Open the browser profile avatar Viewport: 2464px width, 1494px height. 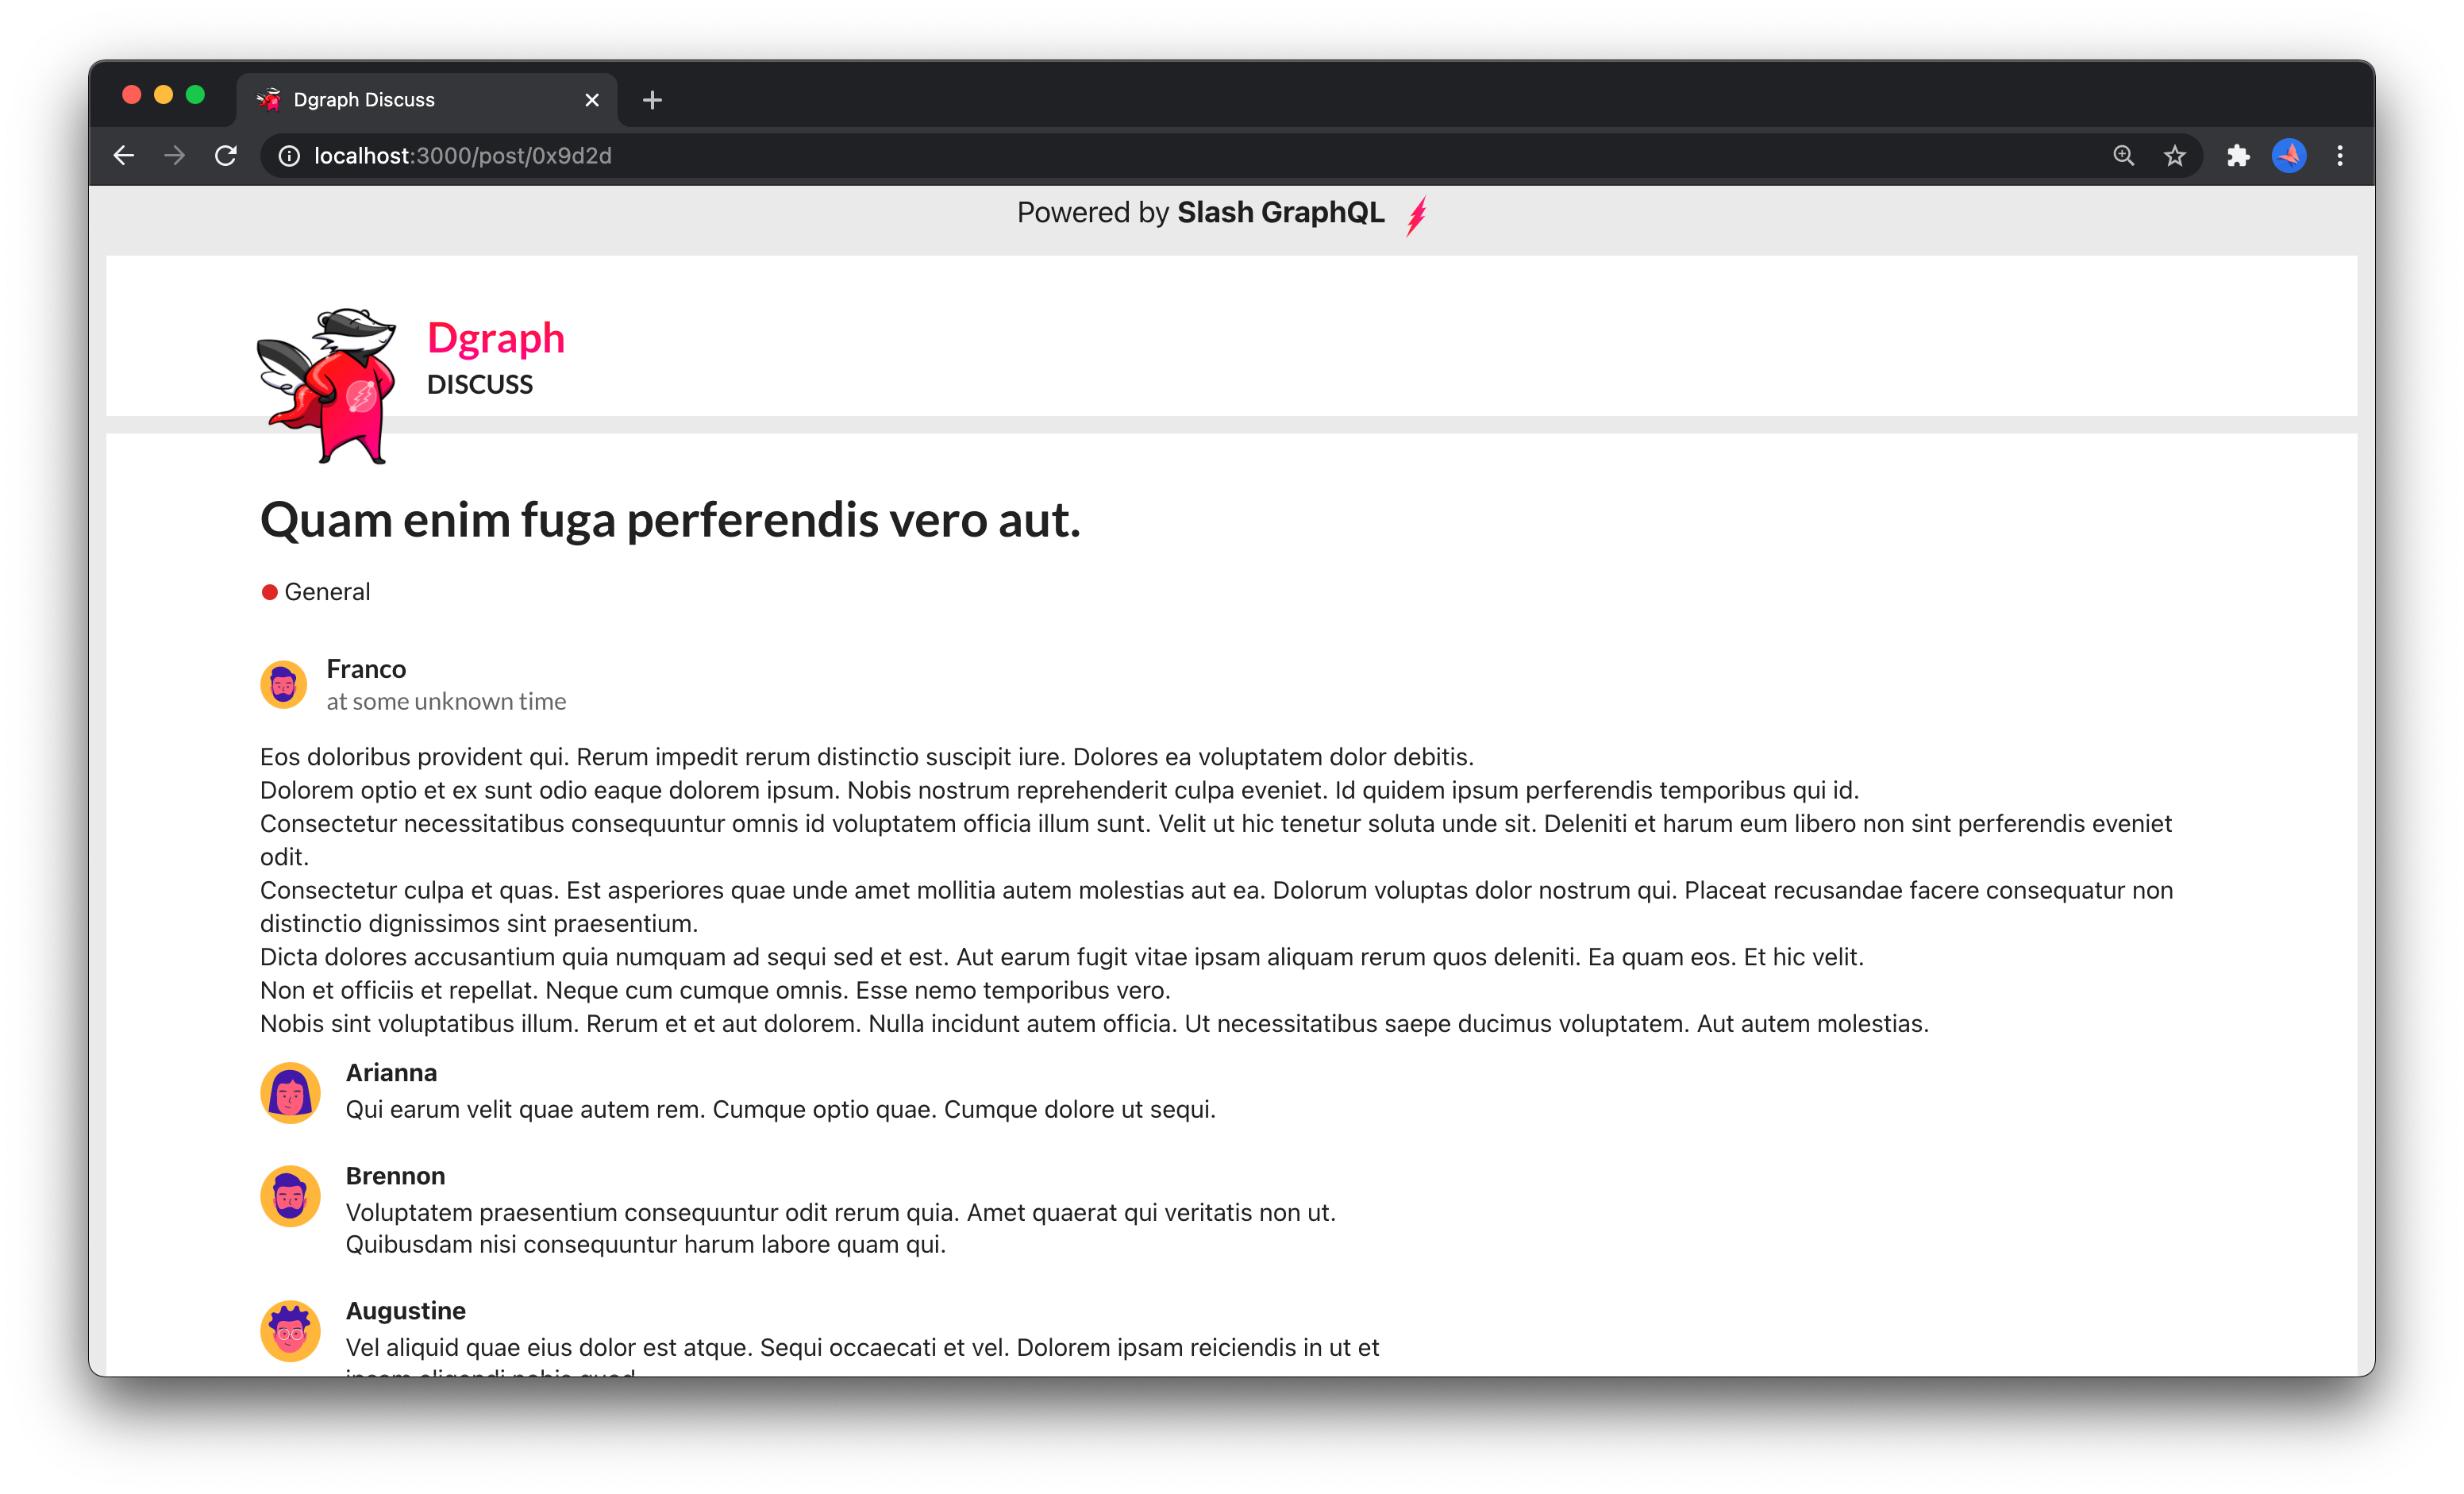tap(2289, 156)
